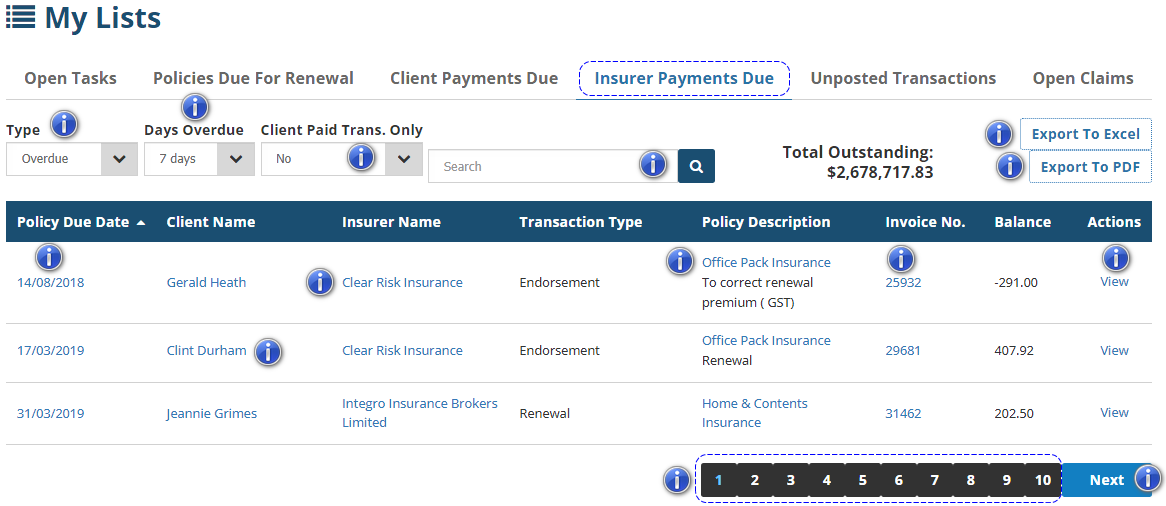Image resolution: width=1166 pixels, height=506 pixels.
Task: Sort by Invoice No. column header
Action: tap(925, 222)
